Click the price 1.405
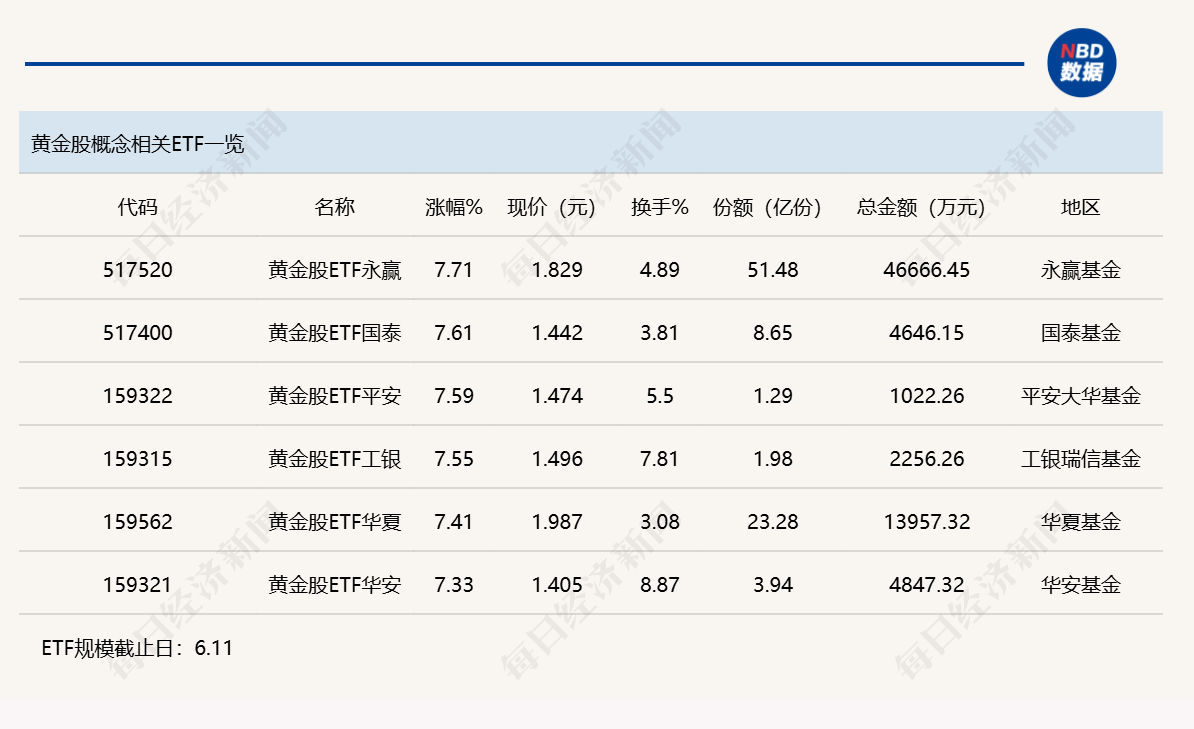The width and height of the screenshot is (1194, 729). click(x=557, y=585)
